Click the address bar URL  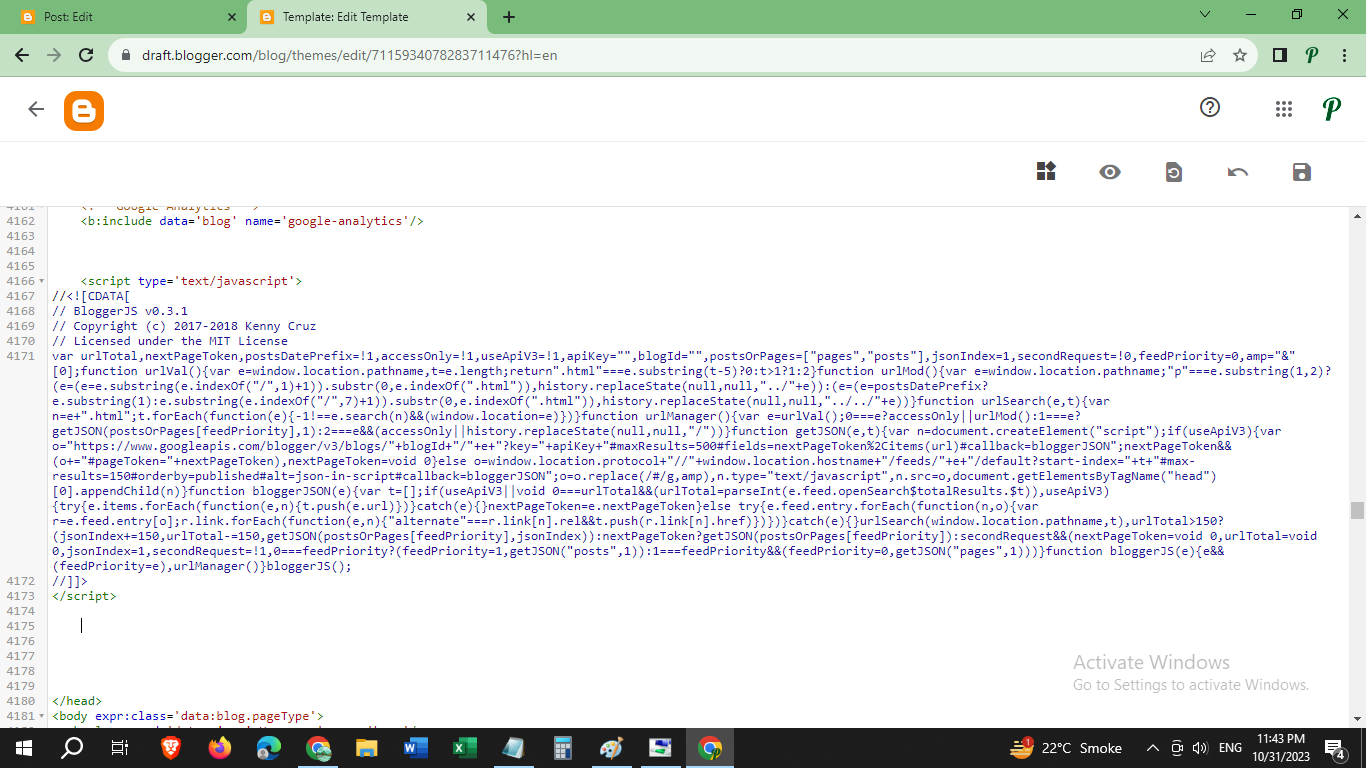point(349,55)
